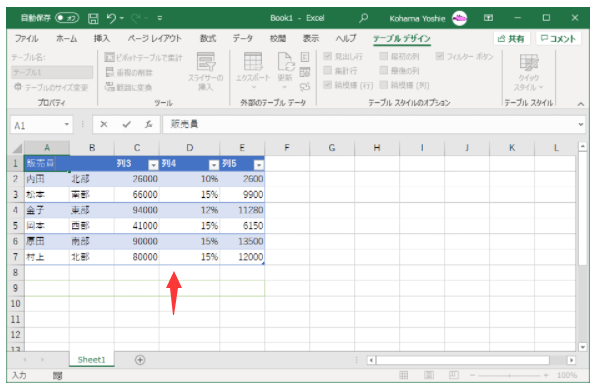Switch to ページ レイアウト tab
Screen dimensions: 595x385
coord(154,39)
